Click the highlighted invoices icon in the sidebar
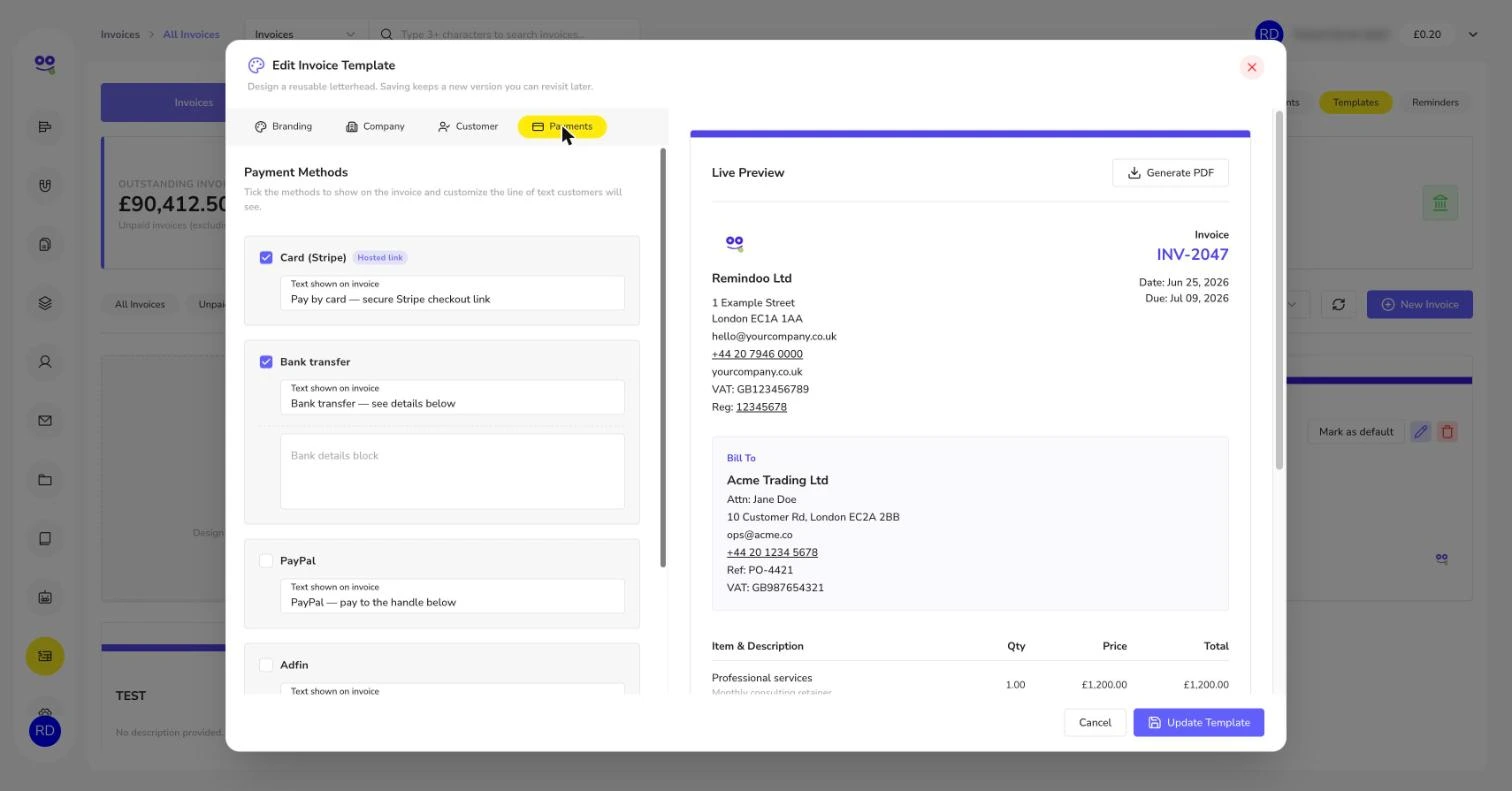 click(x=45, y=656)
